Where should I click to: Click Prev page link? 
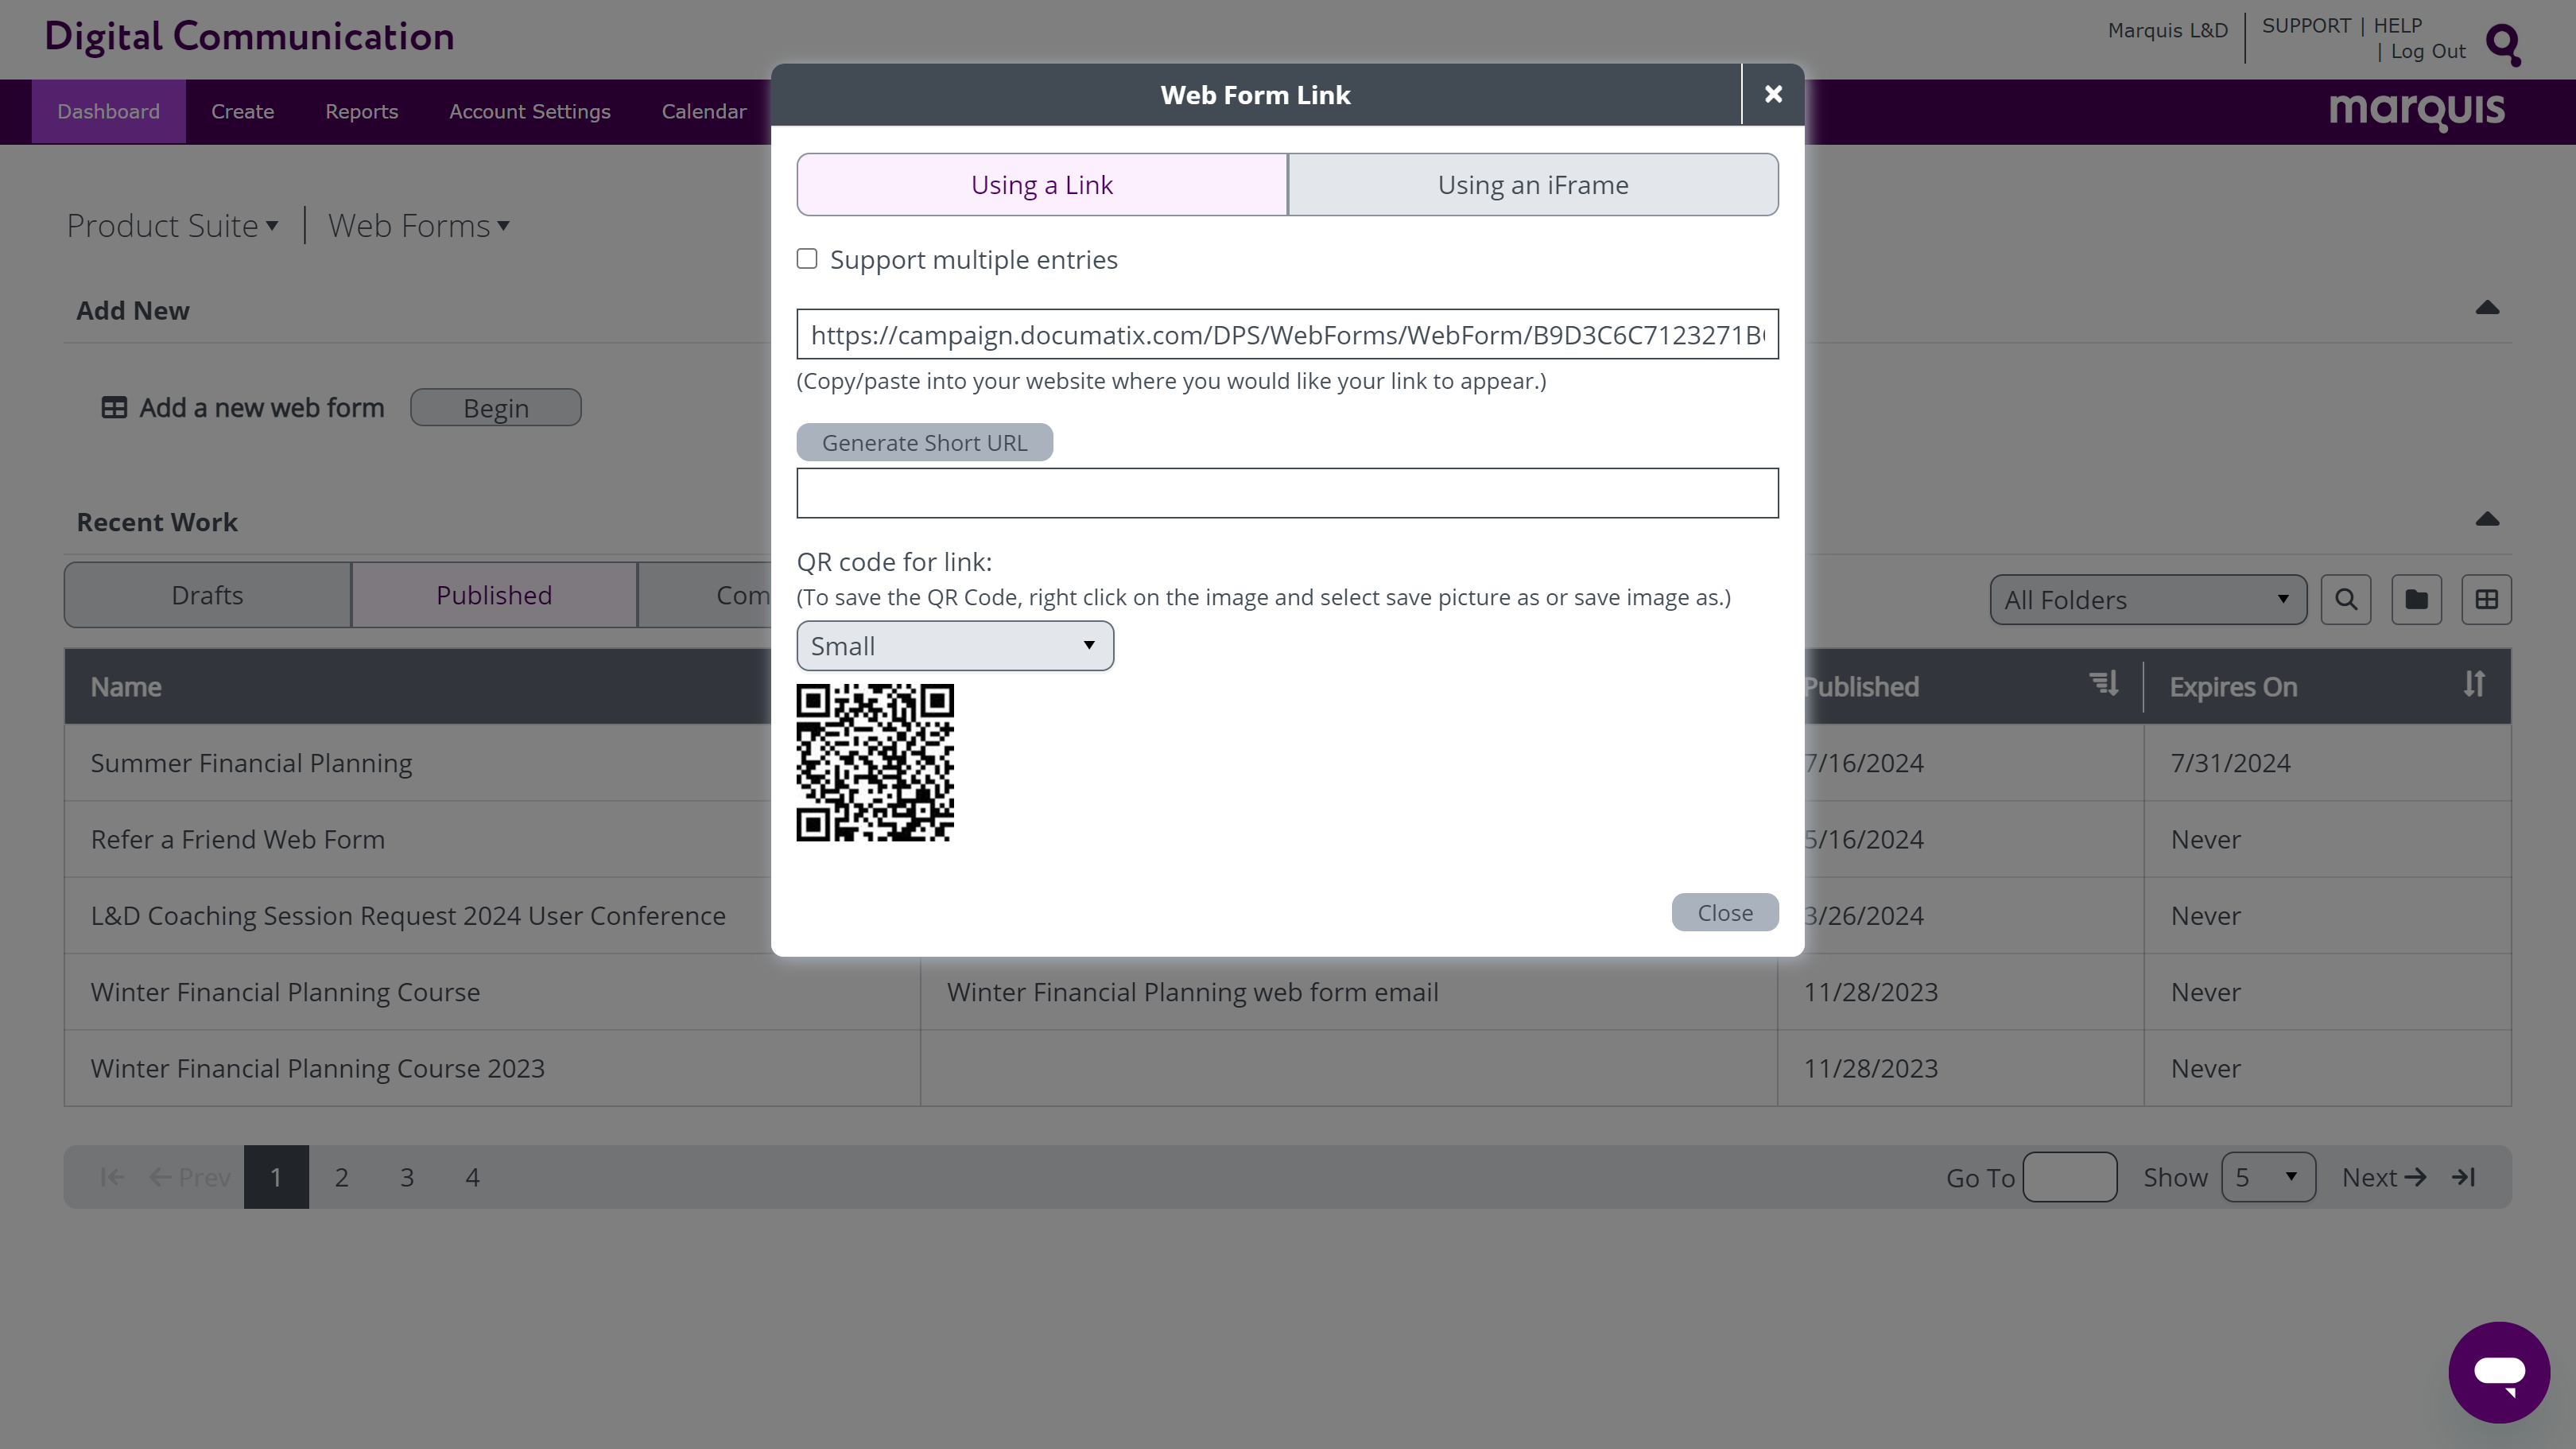pyautogui.click(x=190, y=1177)
